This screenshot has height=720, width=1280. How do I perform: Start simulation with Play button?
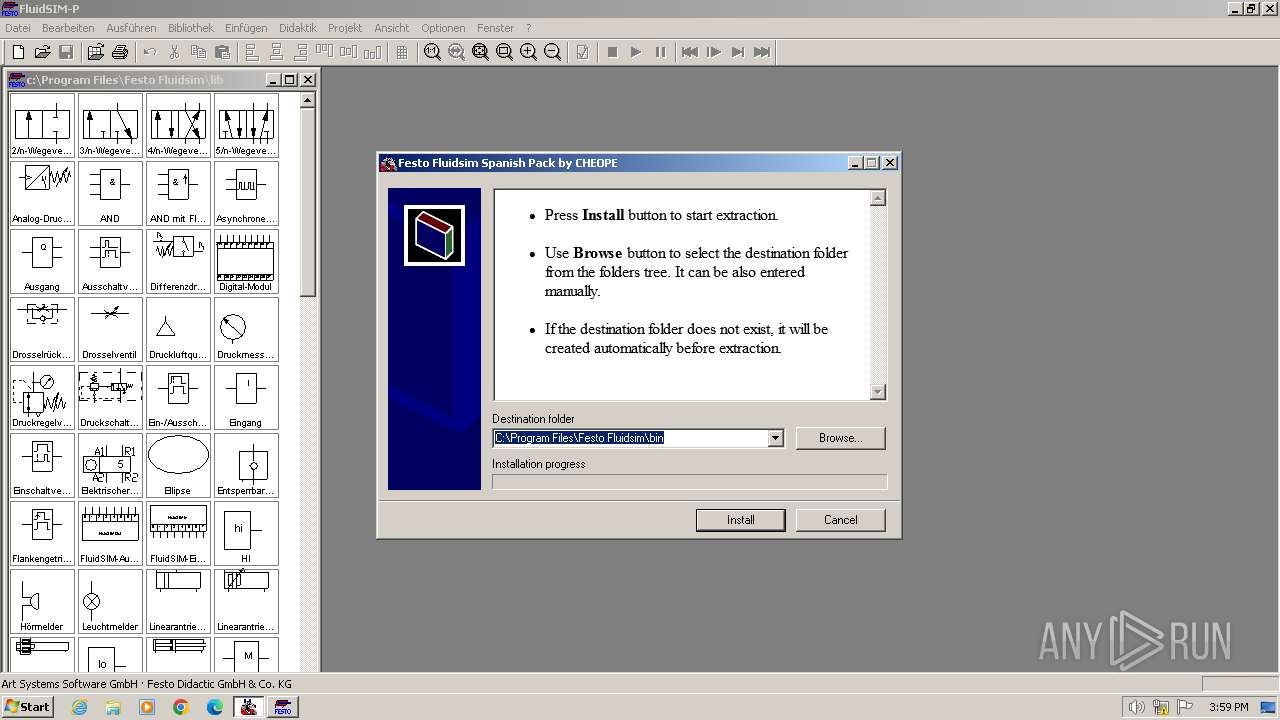click(x=636, y=52)
